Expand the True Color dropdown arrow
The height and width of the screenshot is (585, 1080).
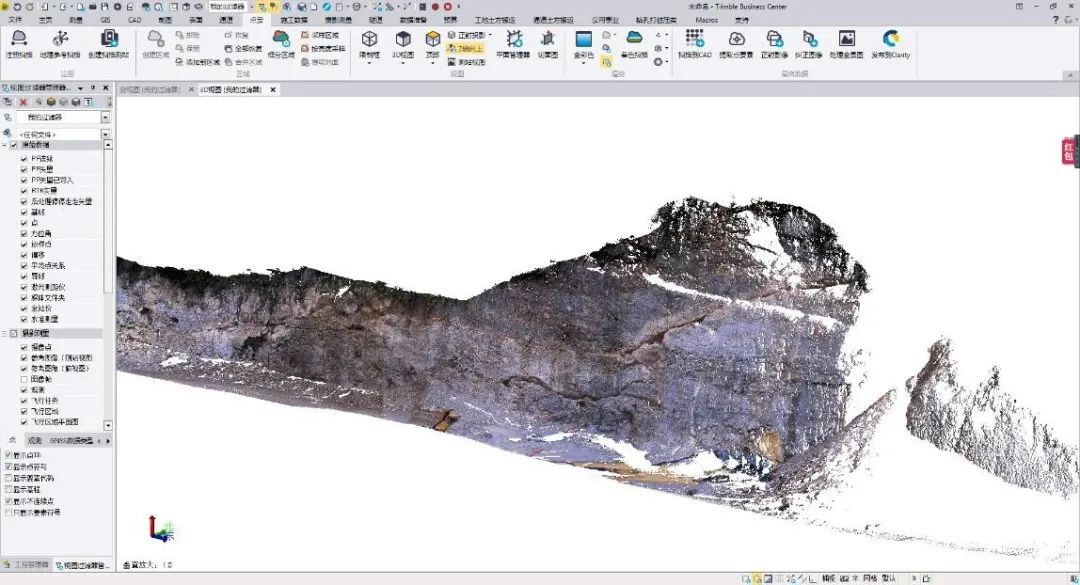(584, 63)
